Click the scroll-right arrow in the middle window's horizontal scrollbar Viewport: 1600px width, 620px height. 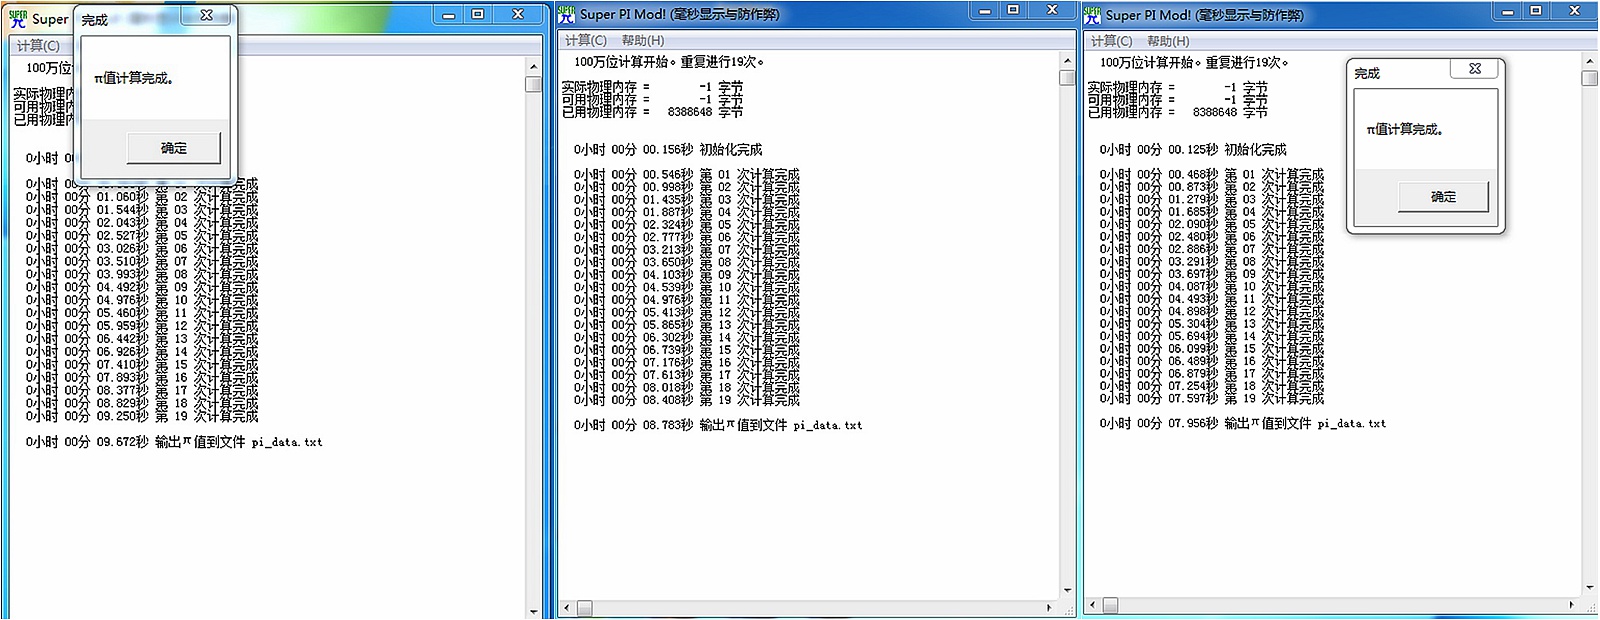(x=1049, y=607)
